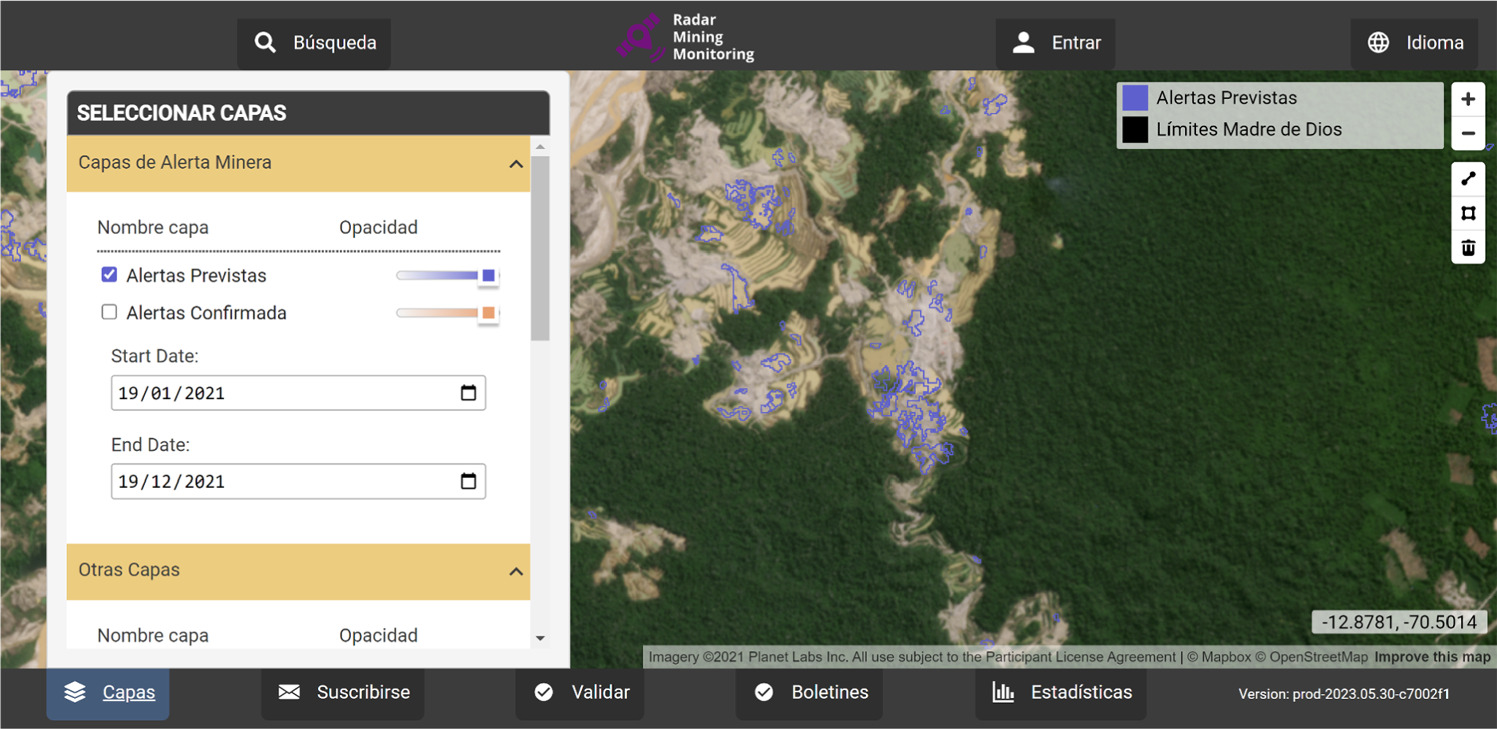Click the bar chart icon for Estadísticas
The width and height of the screenshot is (1497, 729).
(1003, 692)
